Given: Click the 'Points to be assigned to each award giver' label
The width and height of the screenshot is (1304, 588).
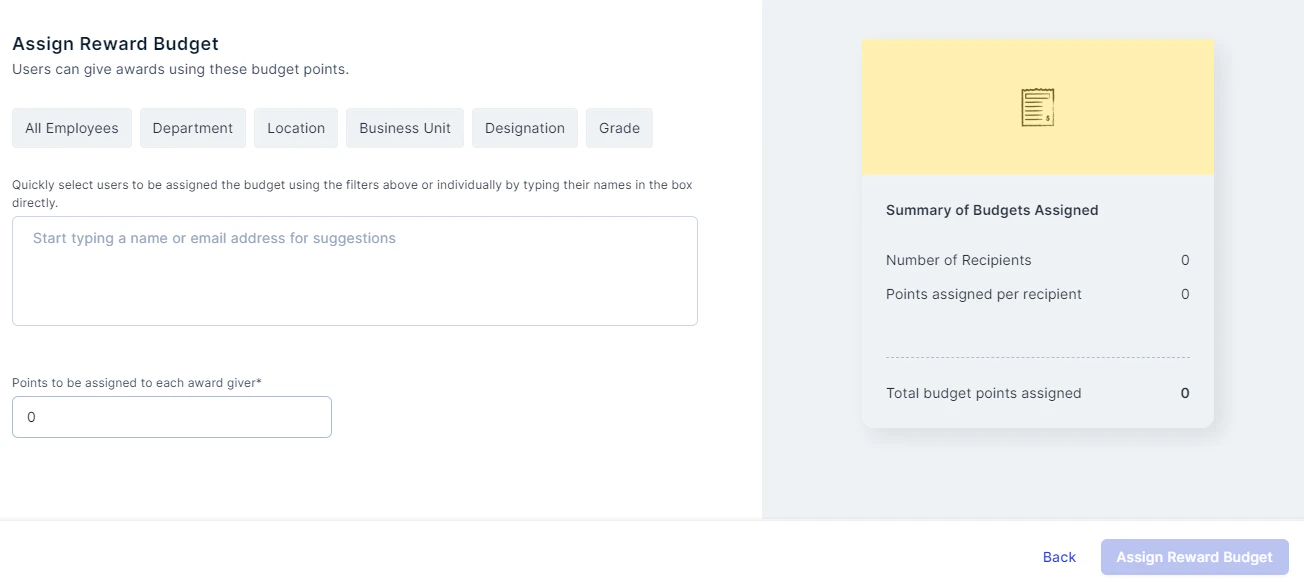Looking at the screenshot, I should coord(137,382).
